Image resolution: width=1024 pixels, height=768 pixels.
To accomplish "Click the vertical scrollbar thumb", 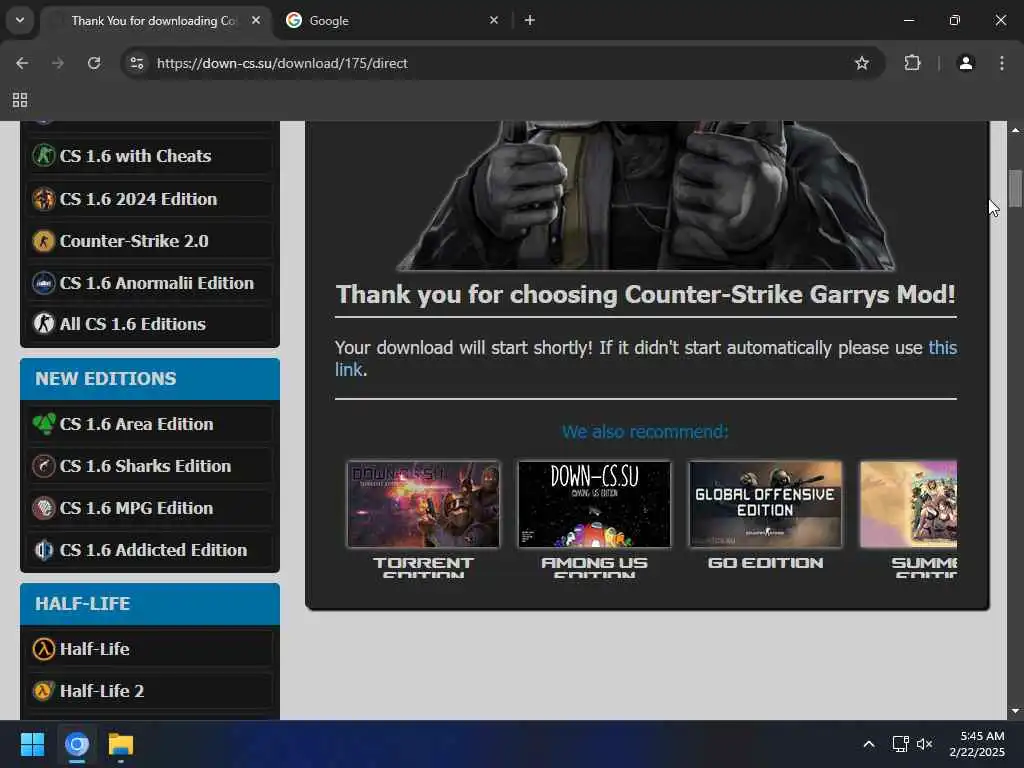I will point(1015,188).
